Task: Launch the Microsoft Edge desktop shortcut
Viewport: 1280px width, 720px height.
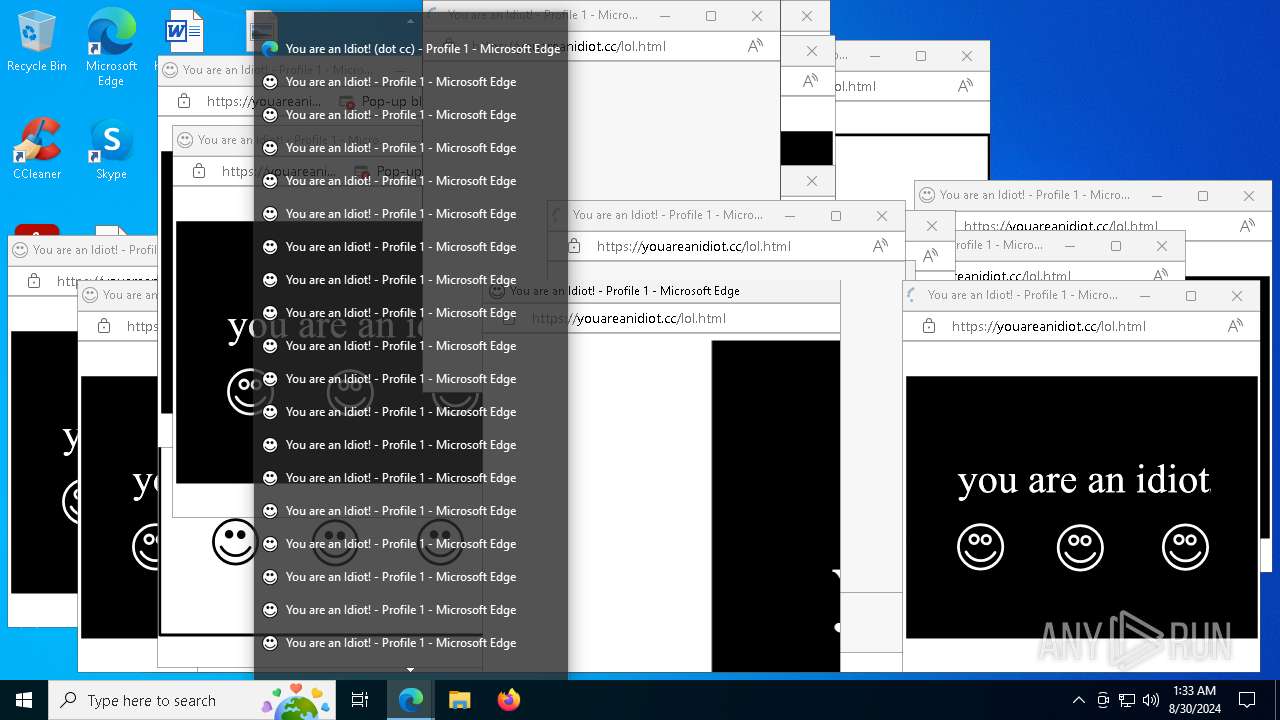Action: 111,47
